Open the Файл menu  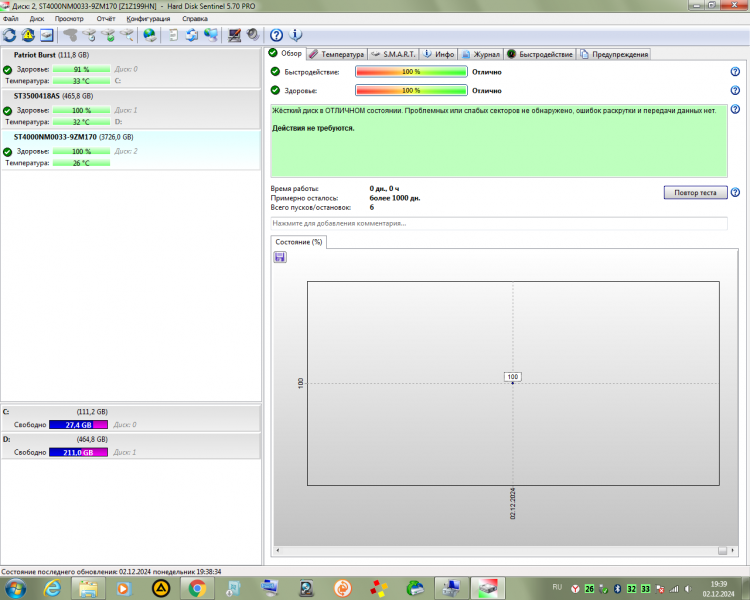(11, 19)
